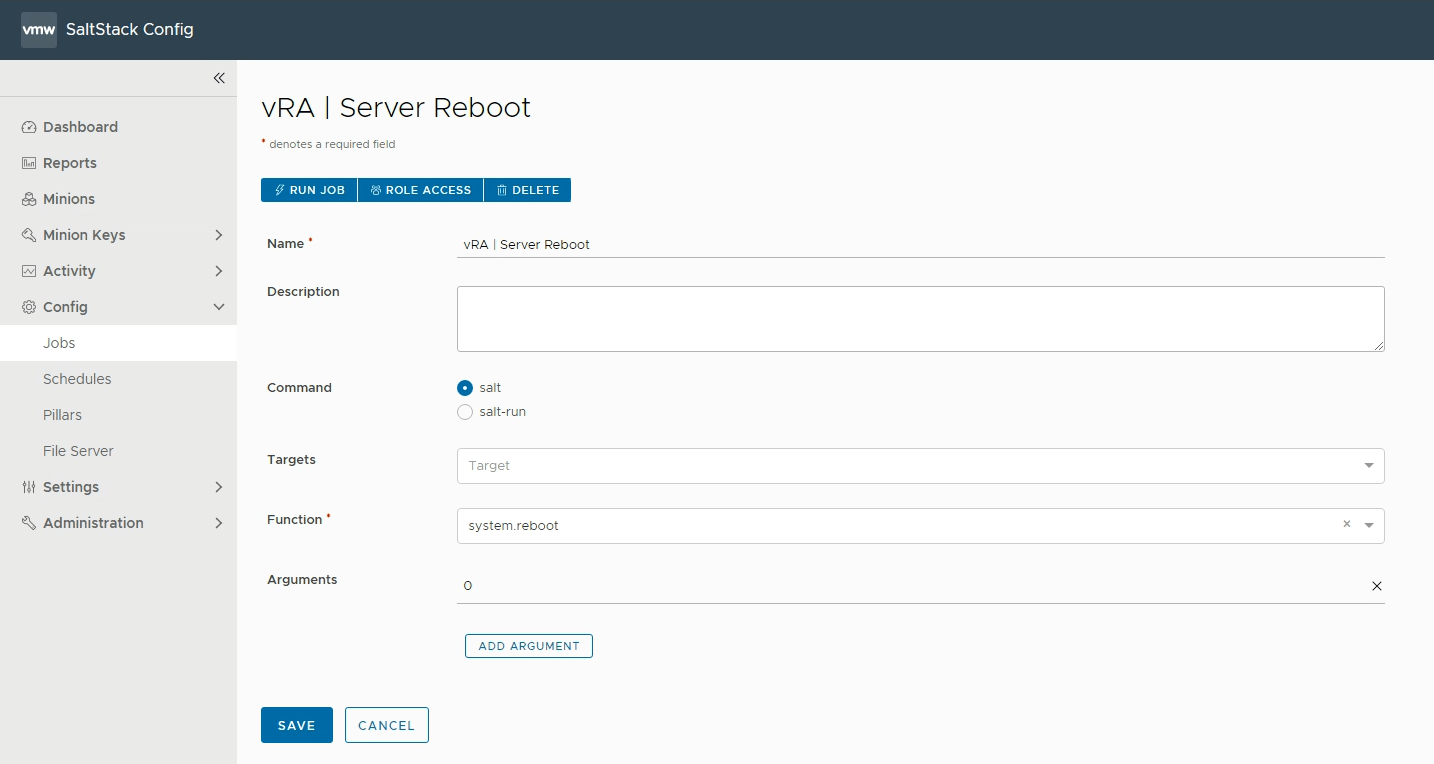Click the Administration wrench icon
This screenshot has width=1434, height=764.
coord(28,522)
